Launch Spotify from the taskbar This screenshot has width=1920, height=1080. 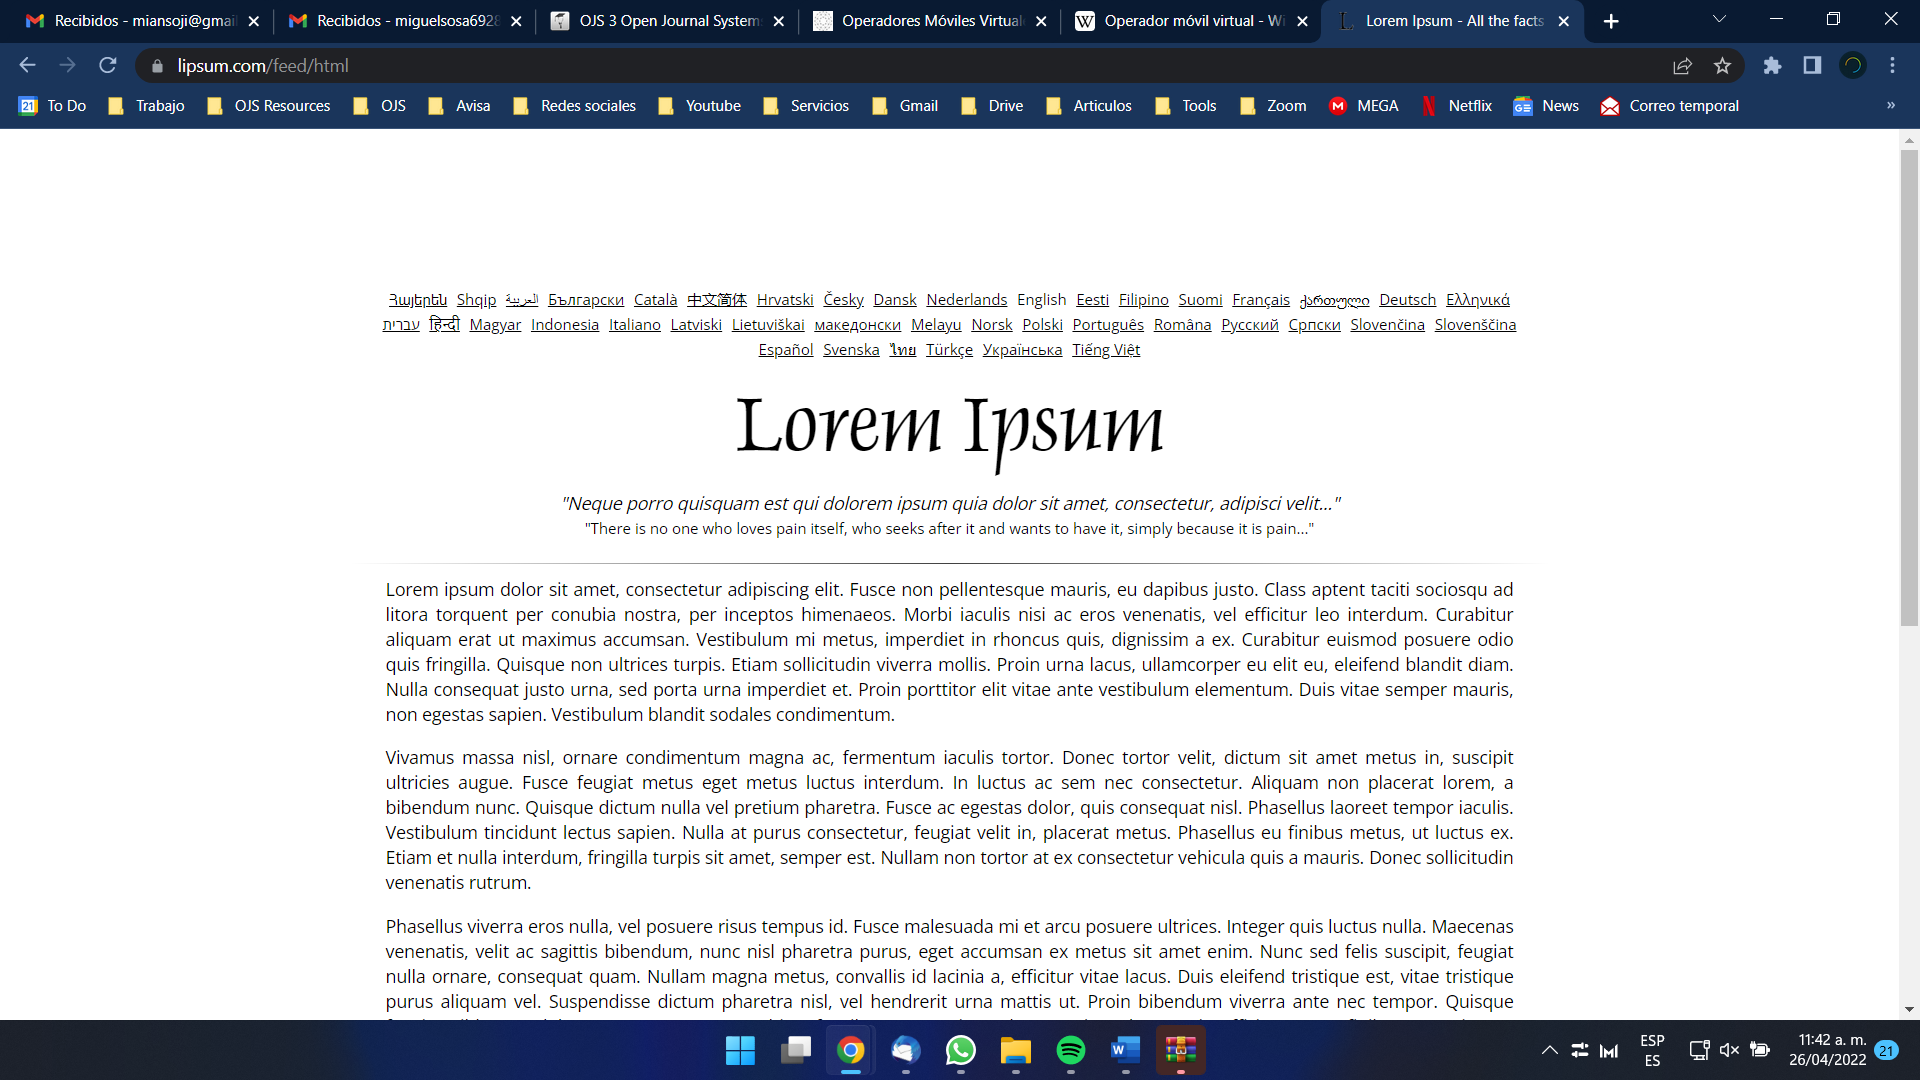(1071, 1051)
